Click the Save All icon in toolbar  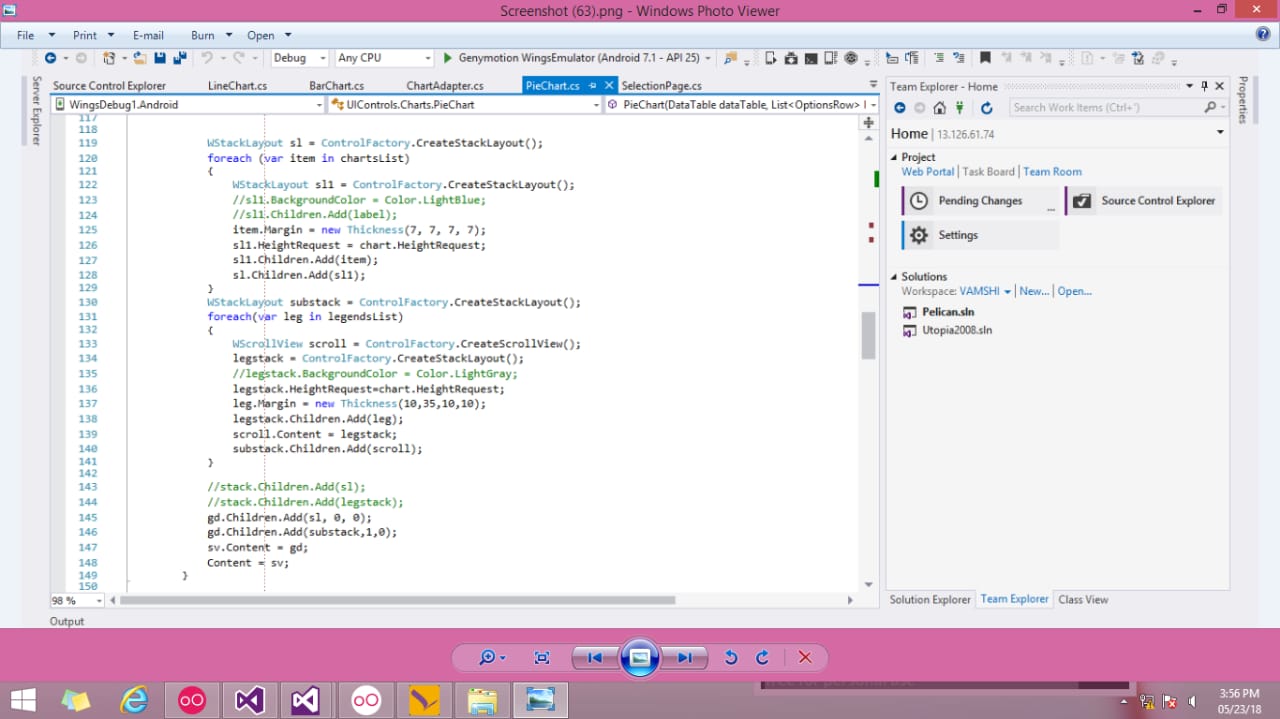(179, 59)
